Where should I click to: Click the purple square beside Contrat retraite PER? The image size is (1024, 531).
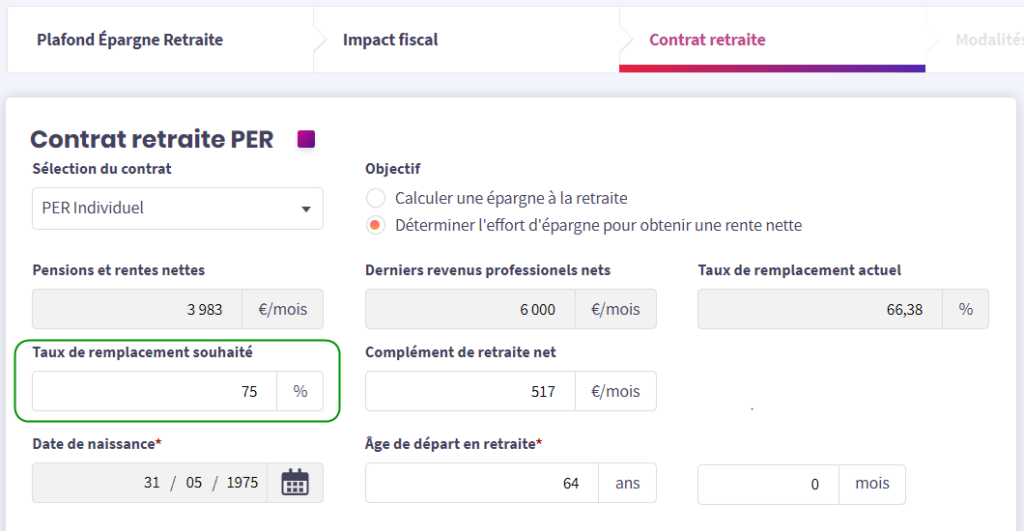coord(306,139)
